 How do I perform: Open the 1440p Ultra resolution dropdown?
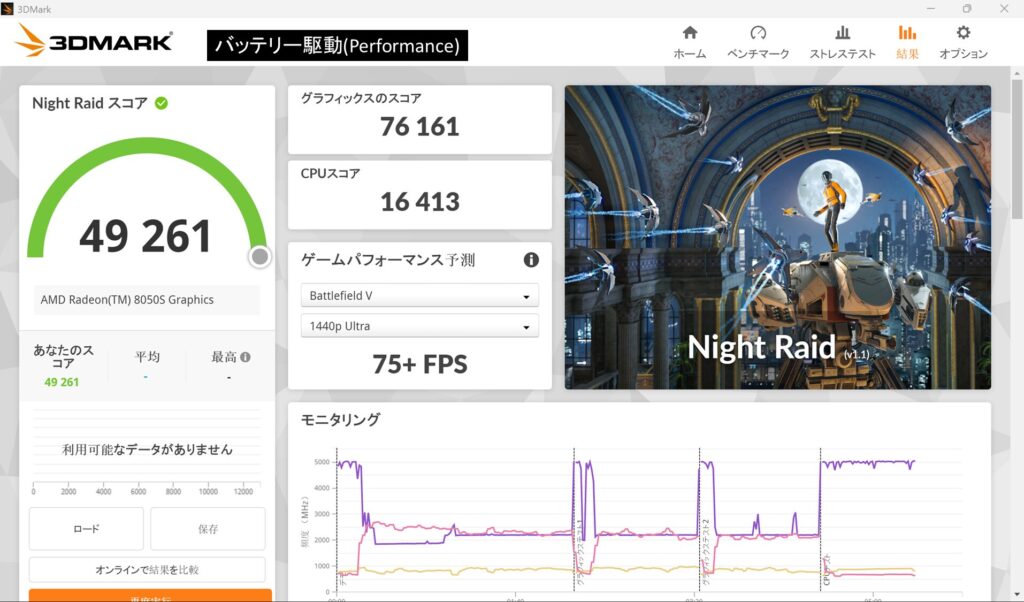coord(419,326)
